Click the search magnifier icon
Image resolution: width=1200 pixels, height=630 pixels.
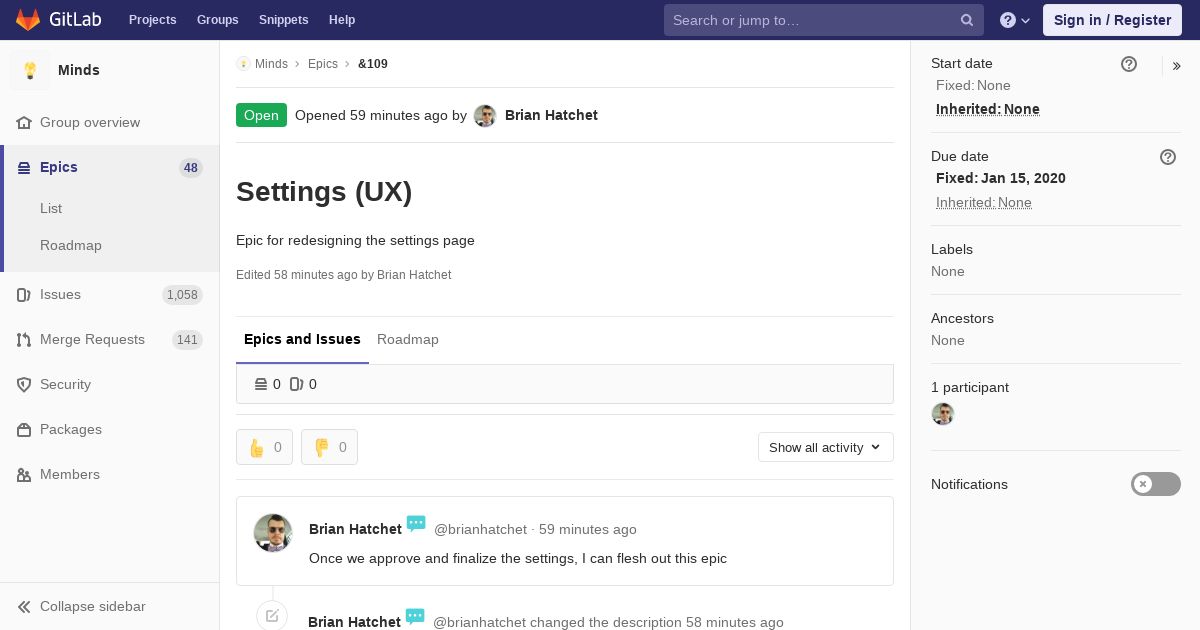point(967,20)
